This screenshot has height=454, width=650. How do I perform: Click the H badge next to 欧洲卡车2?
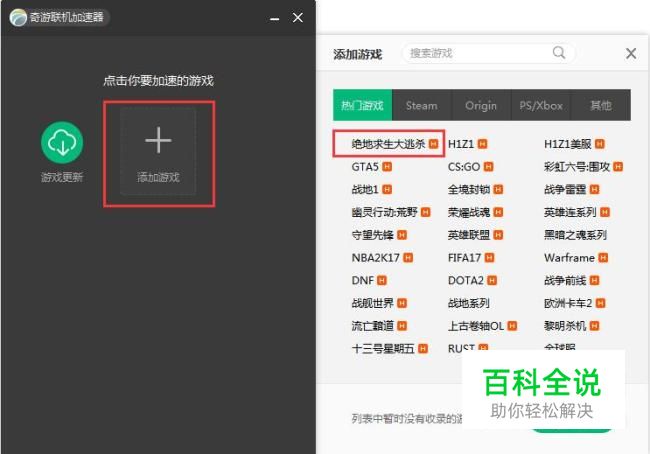[x=601, y=303]
